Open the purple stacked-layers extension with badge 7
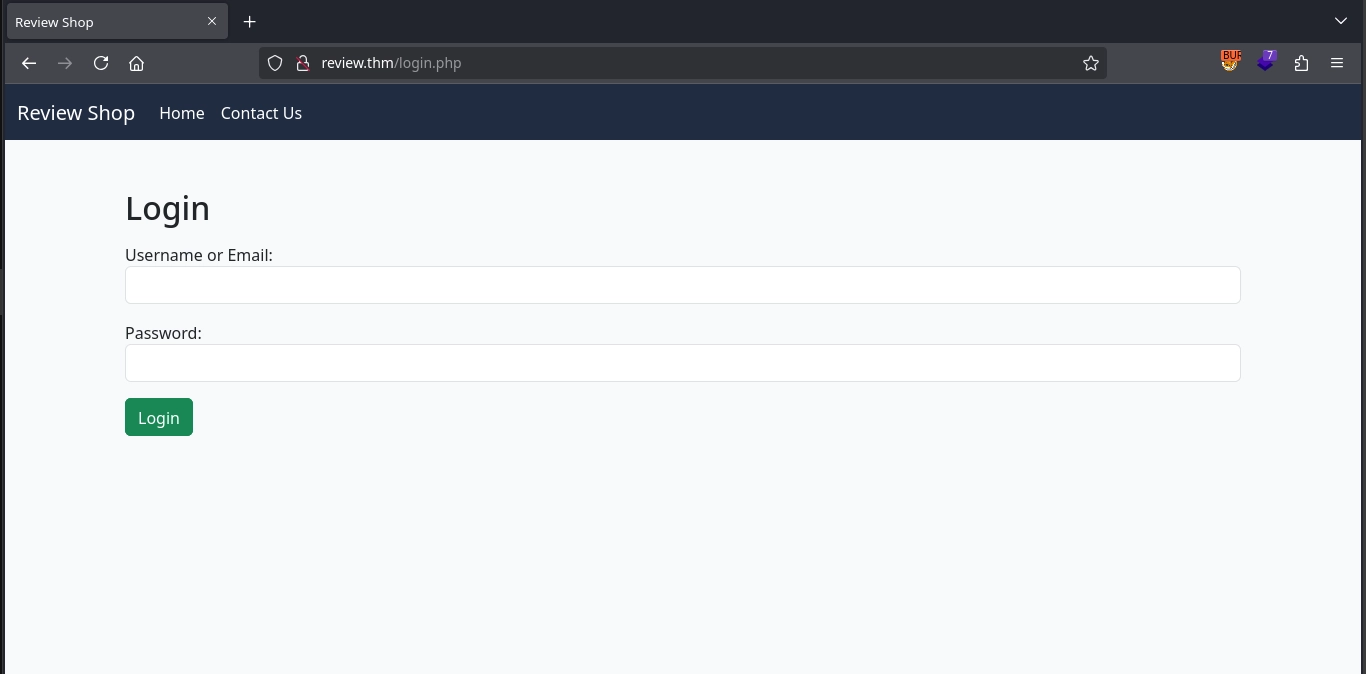1366x674 pixels. pyautogui.click(x=1266, y=62)
